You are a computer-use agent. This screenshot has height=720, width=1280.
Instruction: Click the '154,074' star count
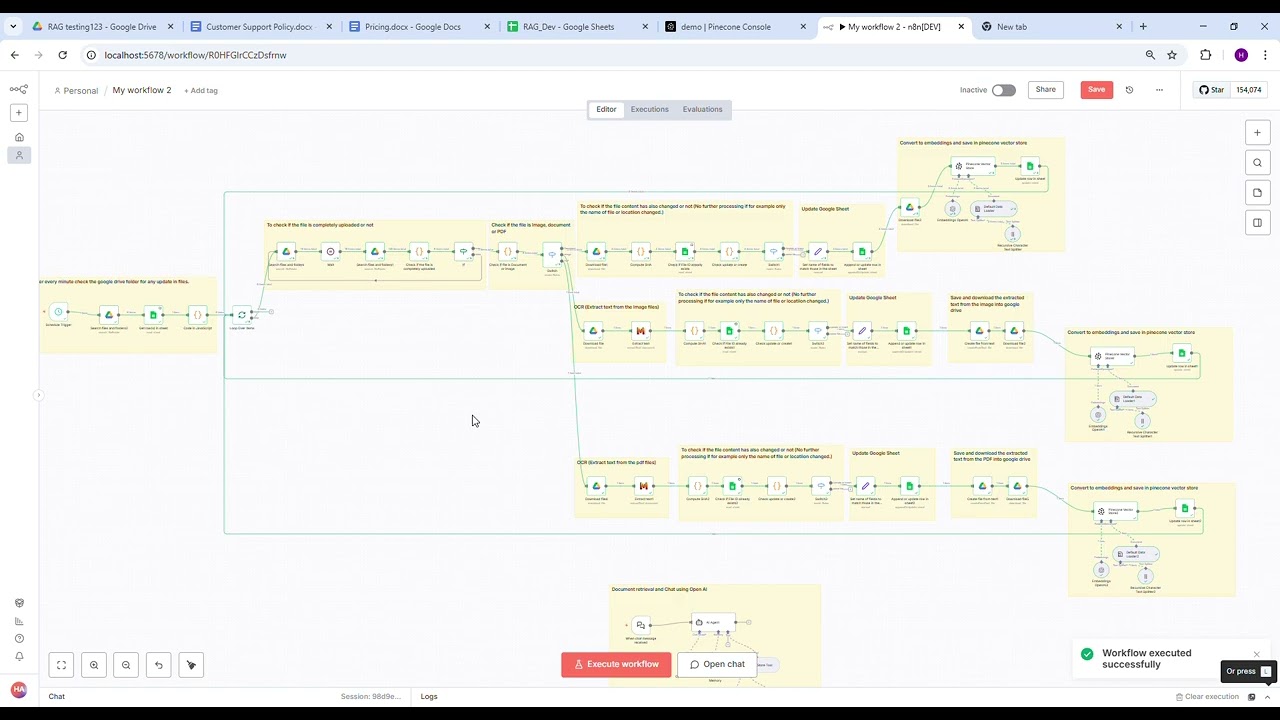coord(1248,90)
